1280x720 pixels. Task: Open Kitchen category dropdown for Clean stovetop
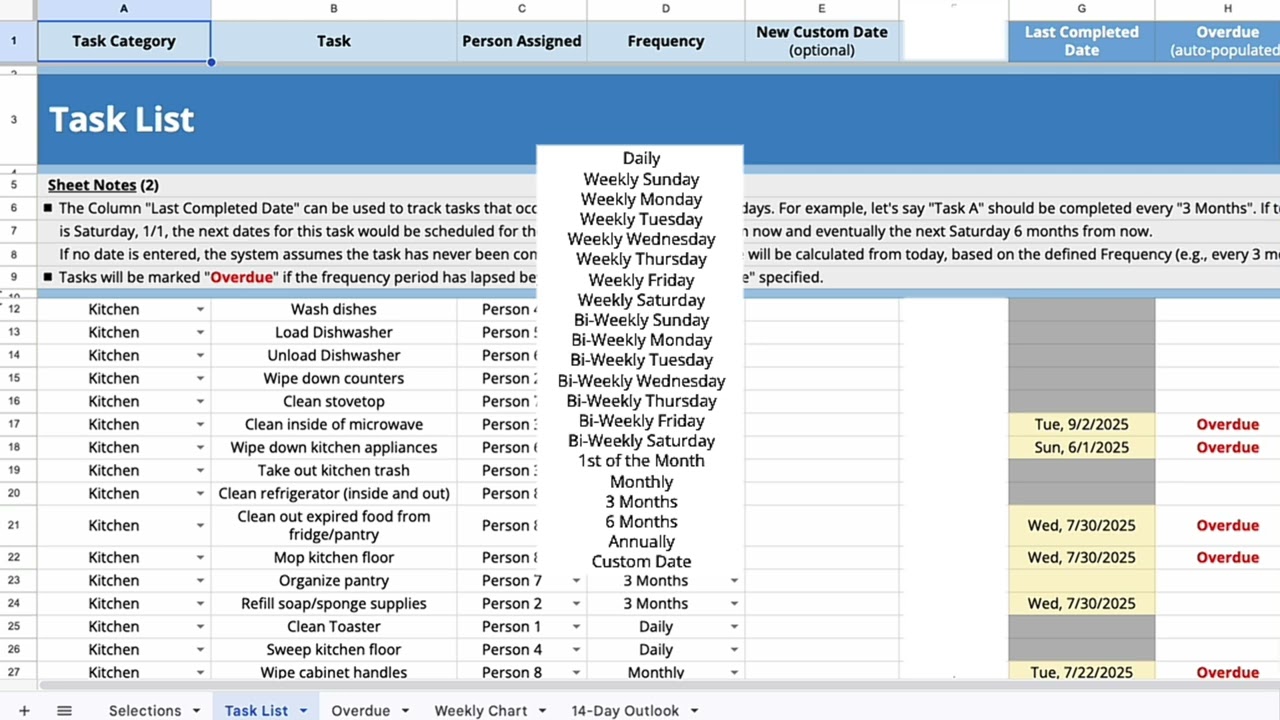click(x=200, y=401)
